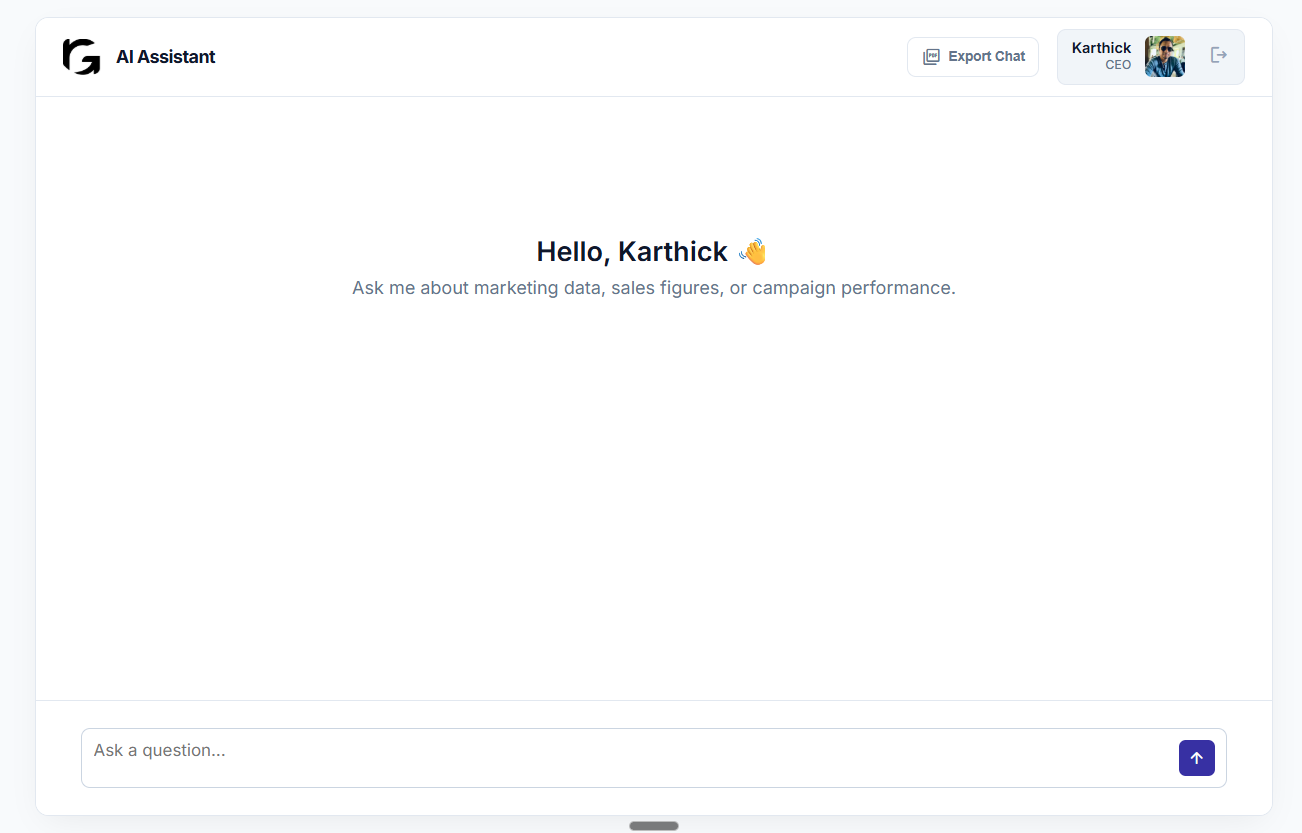Image resolution: width=1302 pixels, height=833 pixels.
Task: Click the Karthick name in the header
Action: pyautogui.click(x=1100, y=47)
